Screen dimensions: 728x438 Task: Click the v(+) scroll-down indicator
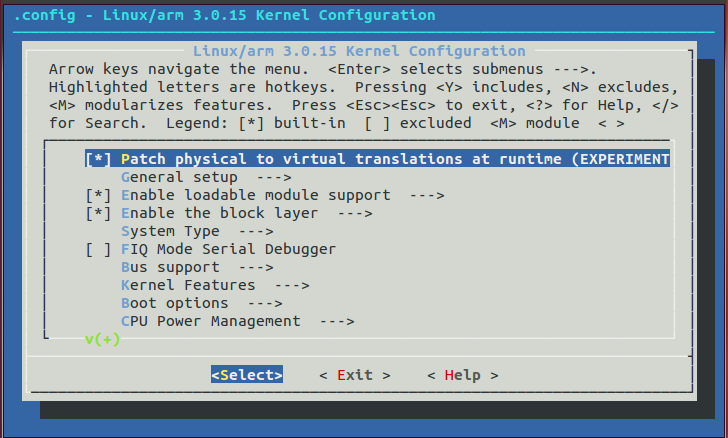coord(102,339)
